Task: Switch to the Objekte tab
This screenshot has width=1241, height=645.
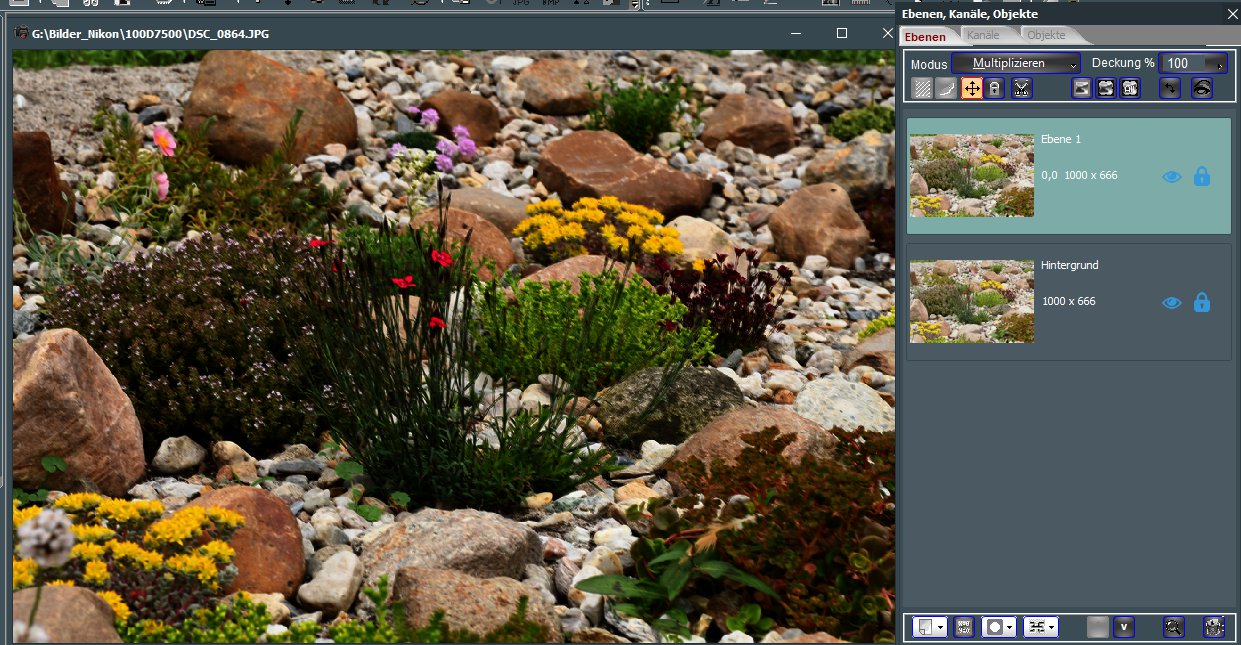Action: [1046, 36]
